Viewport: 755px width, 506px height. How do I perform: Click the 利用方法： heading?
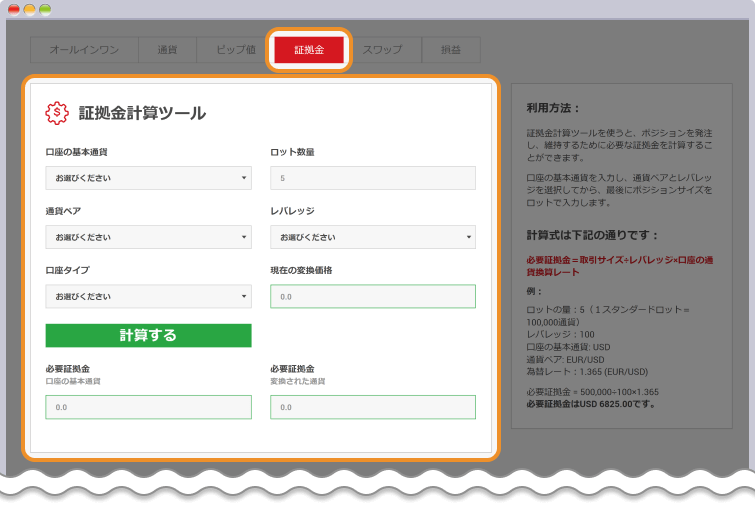tap(553, 108)
